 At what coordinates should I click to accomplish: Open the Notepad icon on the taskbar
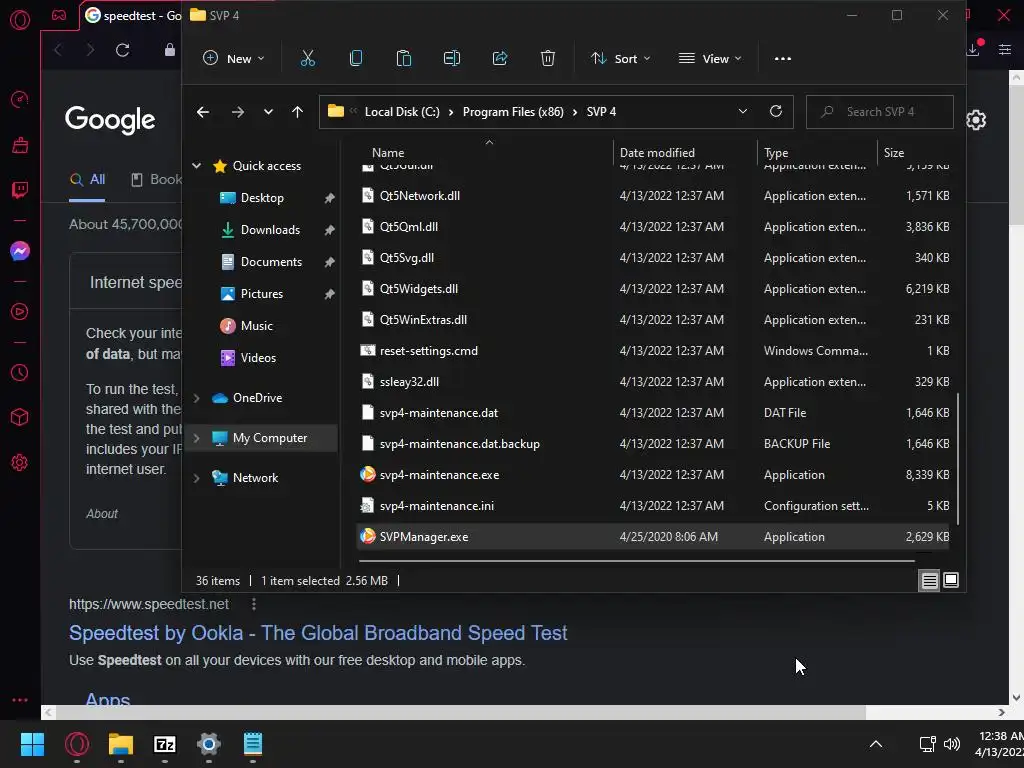pyautogui.click(x=253, y=744)
